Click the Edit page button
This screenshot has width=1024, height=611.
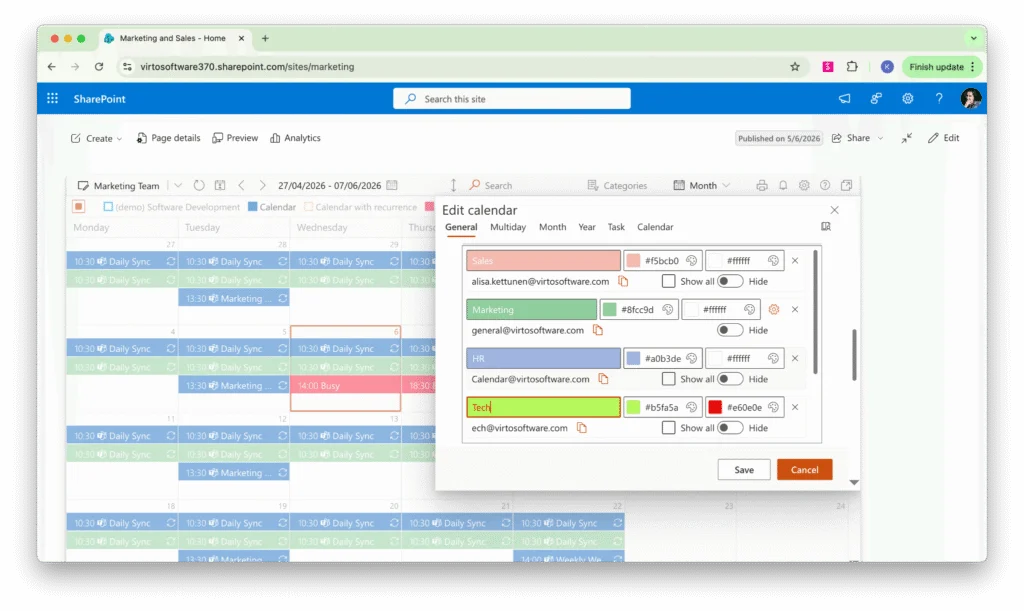(944, 138)
